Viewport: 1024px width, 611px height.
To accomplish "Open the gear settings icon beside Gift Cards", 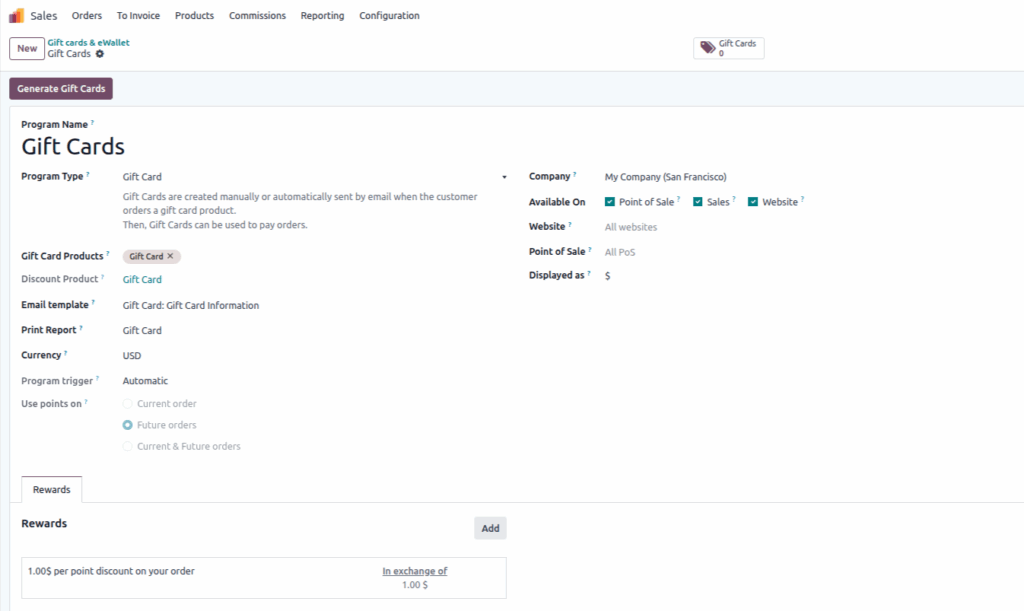I will 100,54.
